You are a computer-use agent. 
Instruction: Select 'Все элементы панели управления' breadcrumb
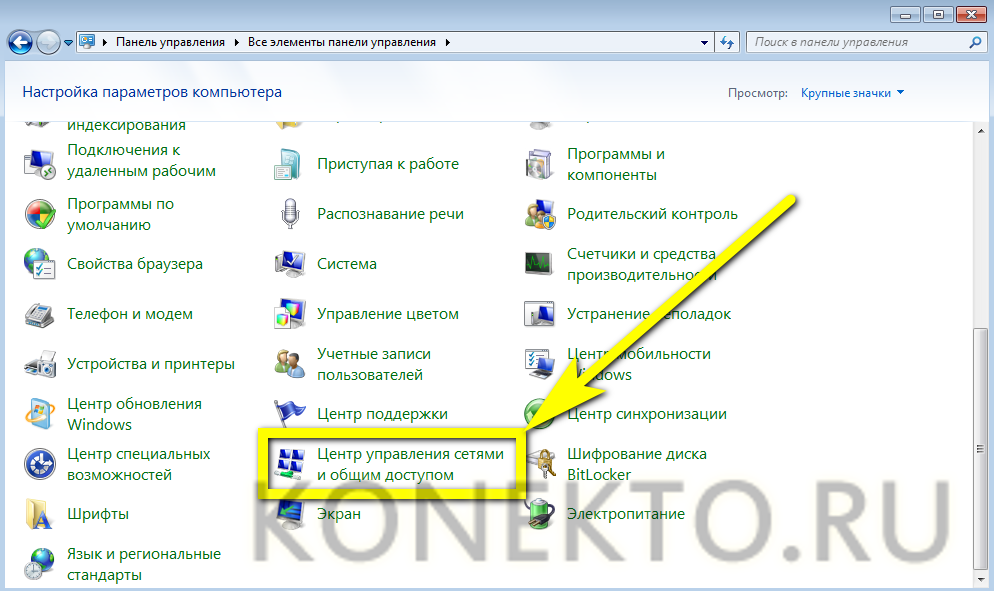[341, 43]
